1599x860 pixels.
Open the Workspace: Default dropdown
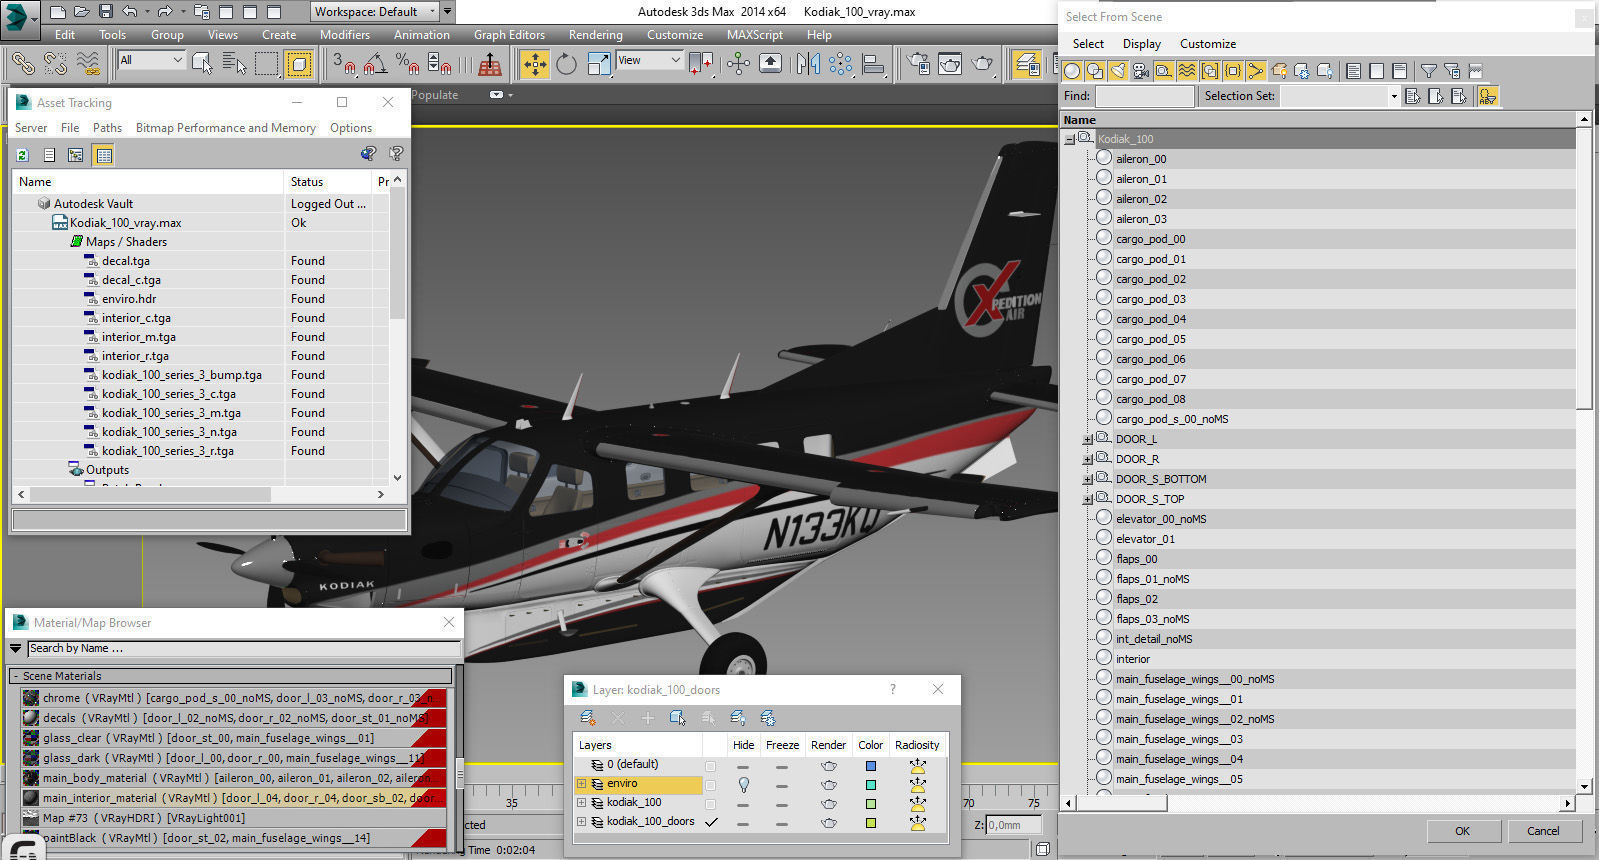pos(375,12)
